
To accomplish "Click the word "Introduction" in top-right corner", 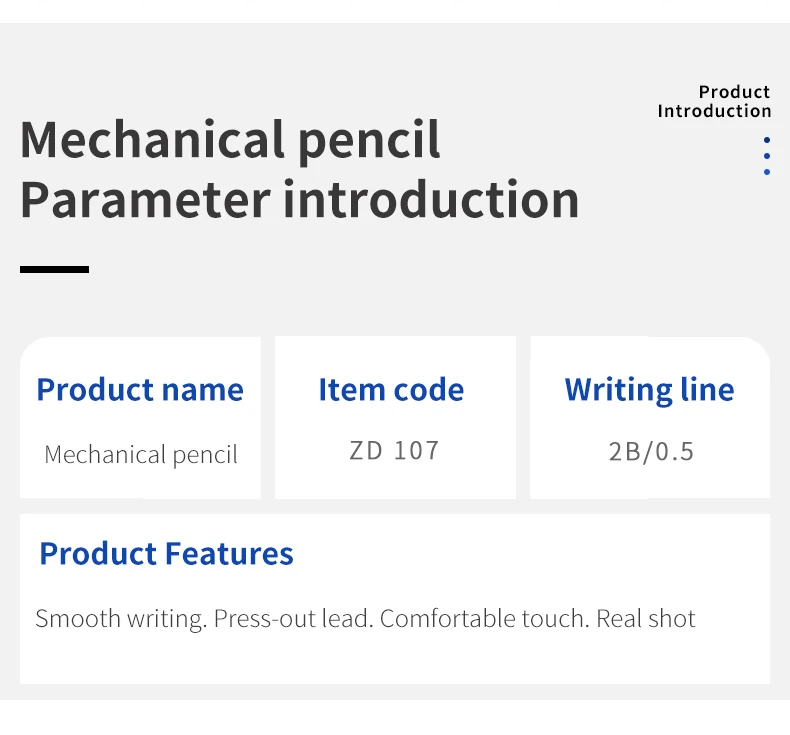I will (x=714, y=111).
